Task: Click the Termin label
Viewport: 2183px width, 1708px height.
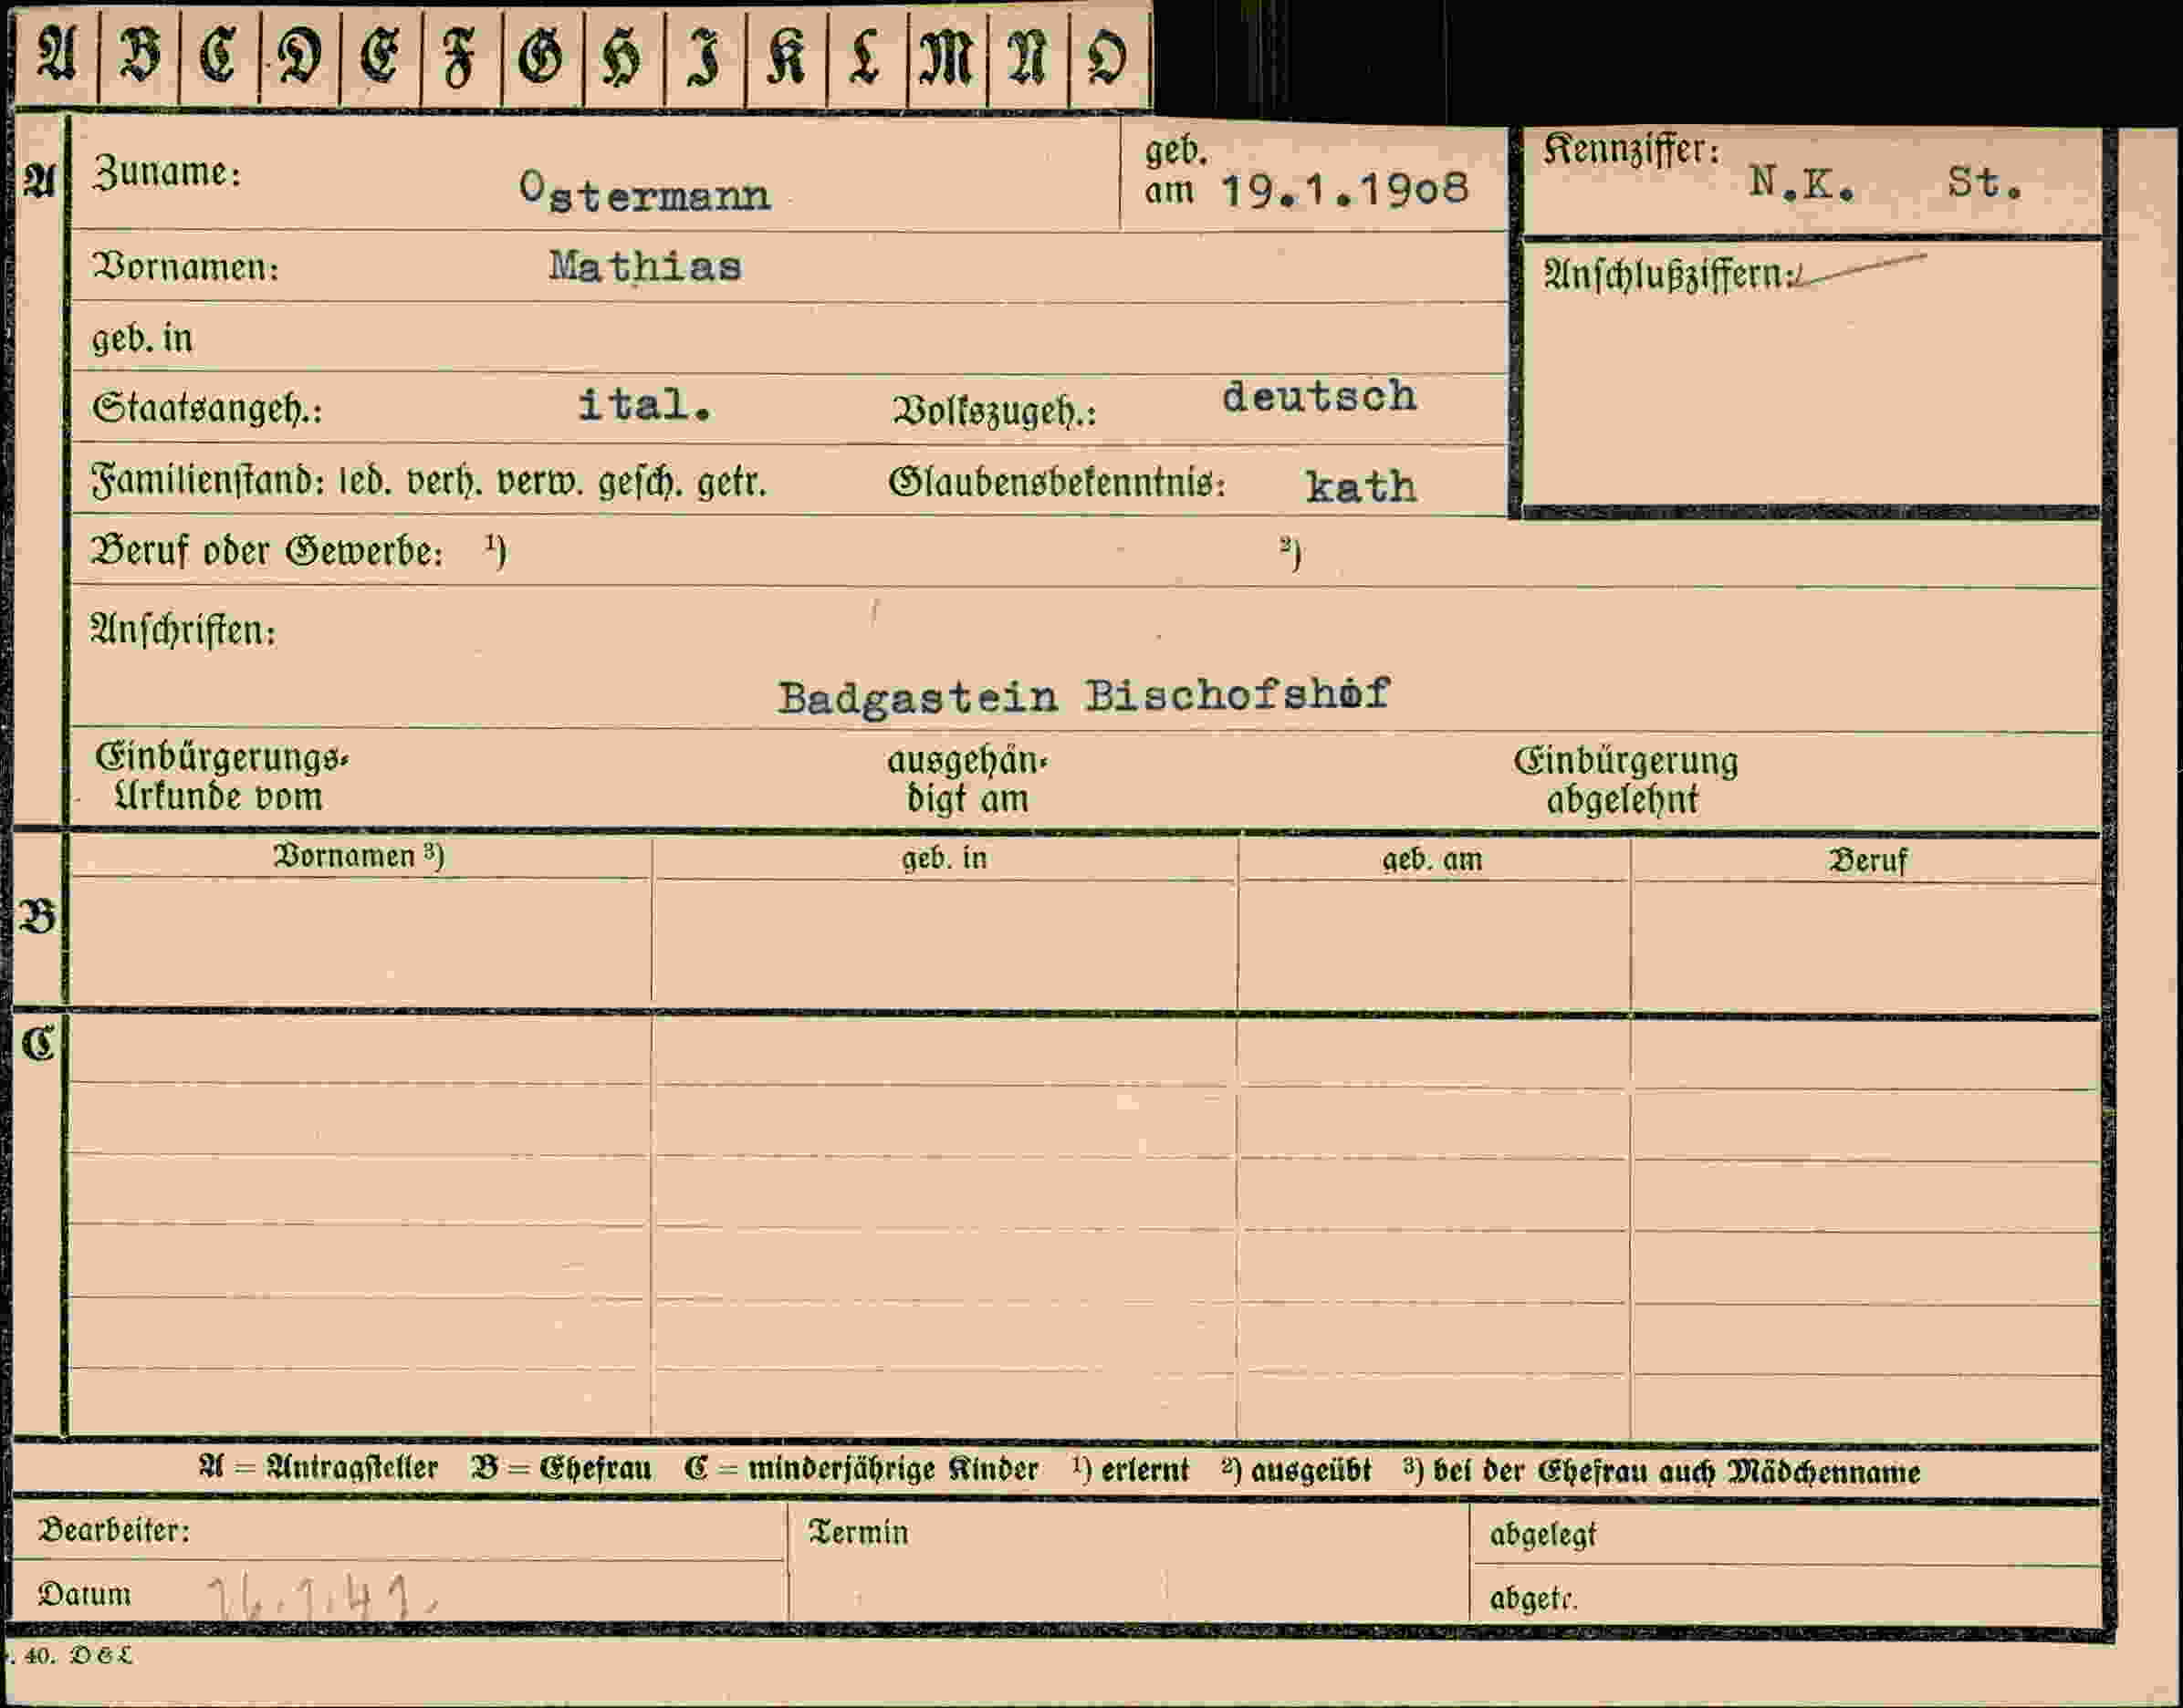Action: pos(858,1533)
